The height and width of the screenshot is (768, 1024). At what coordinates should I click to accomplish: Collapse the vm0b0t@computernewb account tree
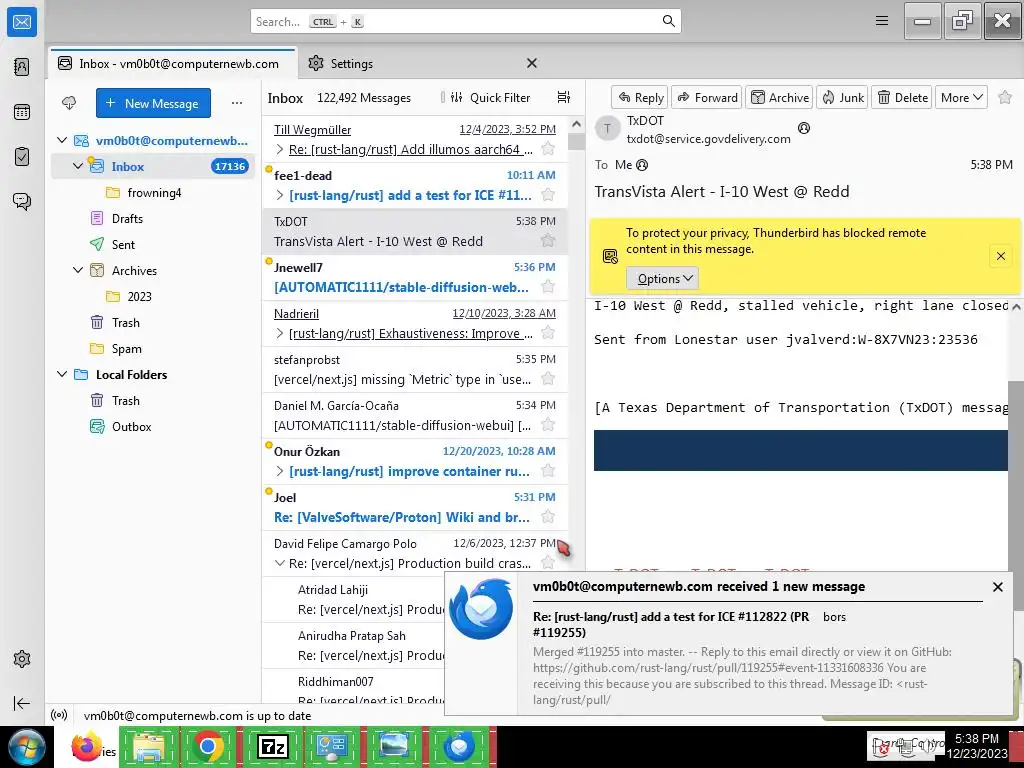pyautogui.click(x=62, y=140)
